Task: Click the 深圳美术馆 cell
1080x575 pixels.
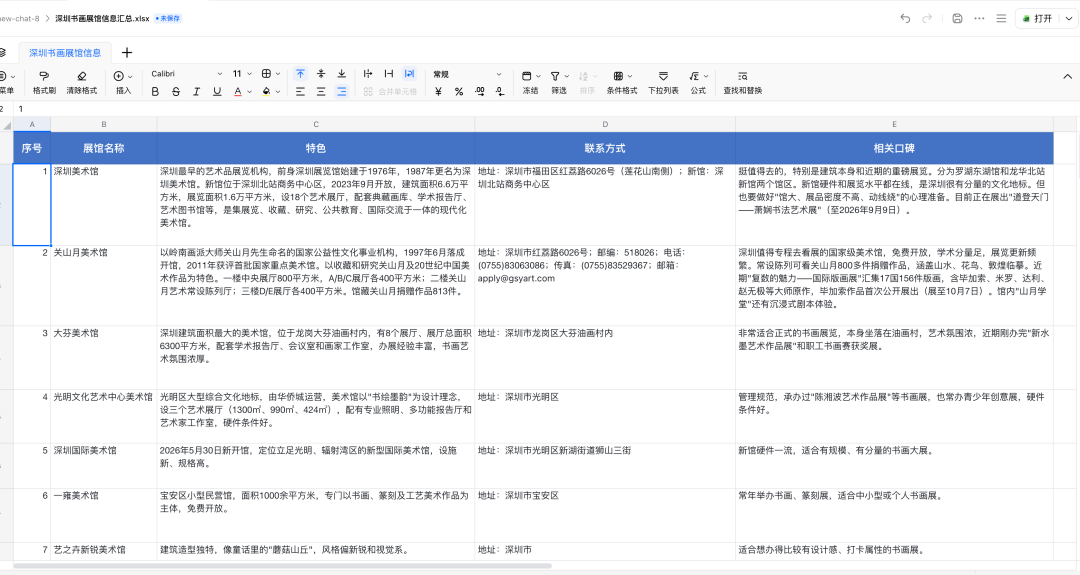Action: [103, 205]
